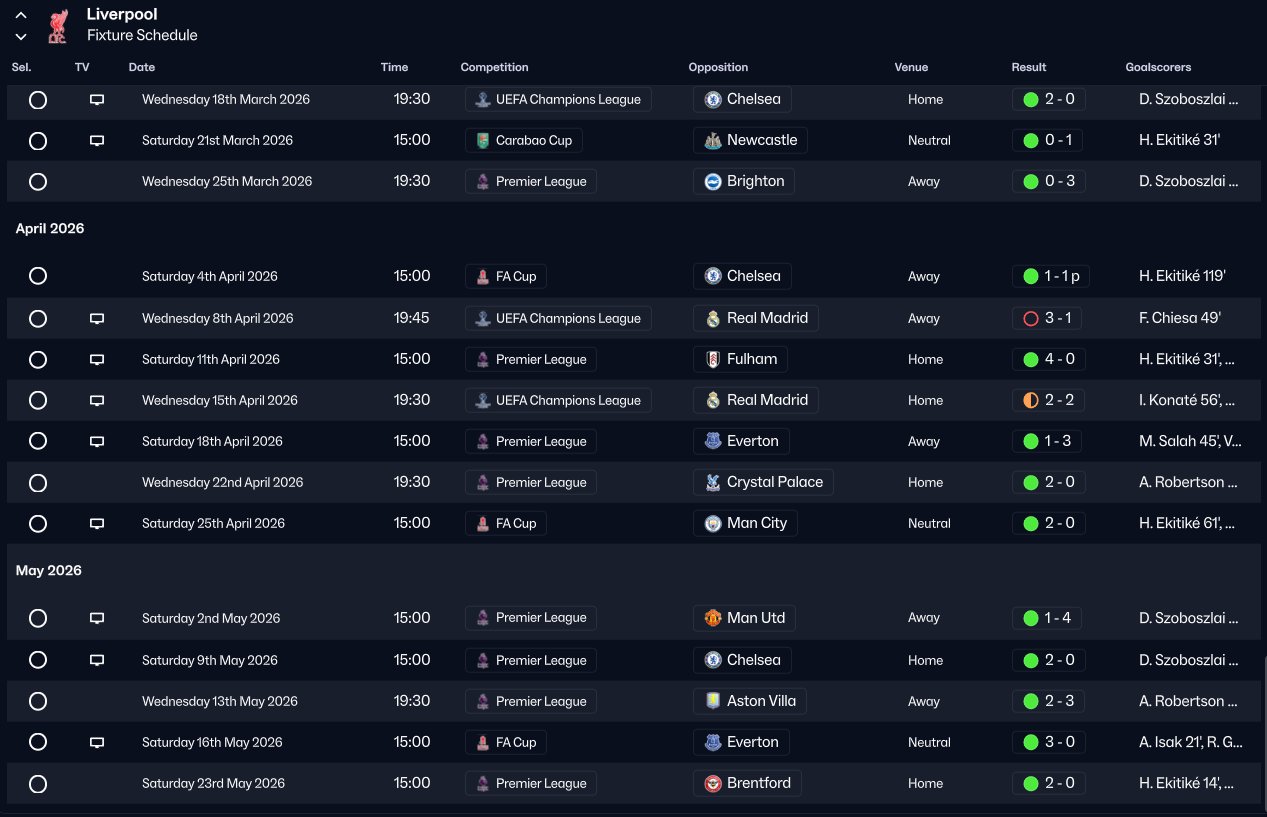
Task: Open Man Utd opposition team button
Action: click(x=744, y=618)
